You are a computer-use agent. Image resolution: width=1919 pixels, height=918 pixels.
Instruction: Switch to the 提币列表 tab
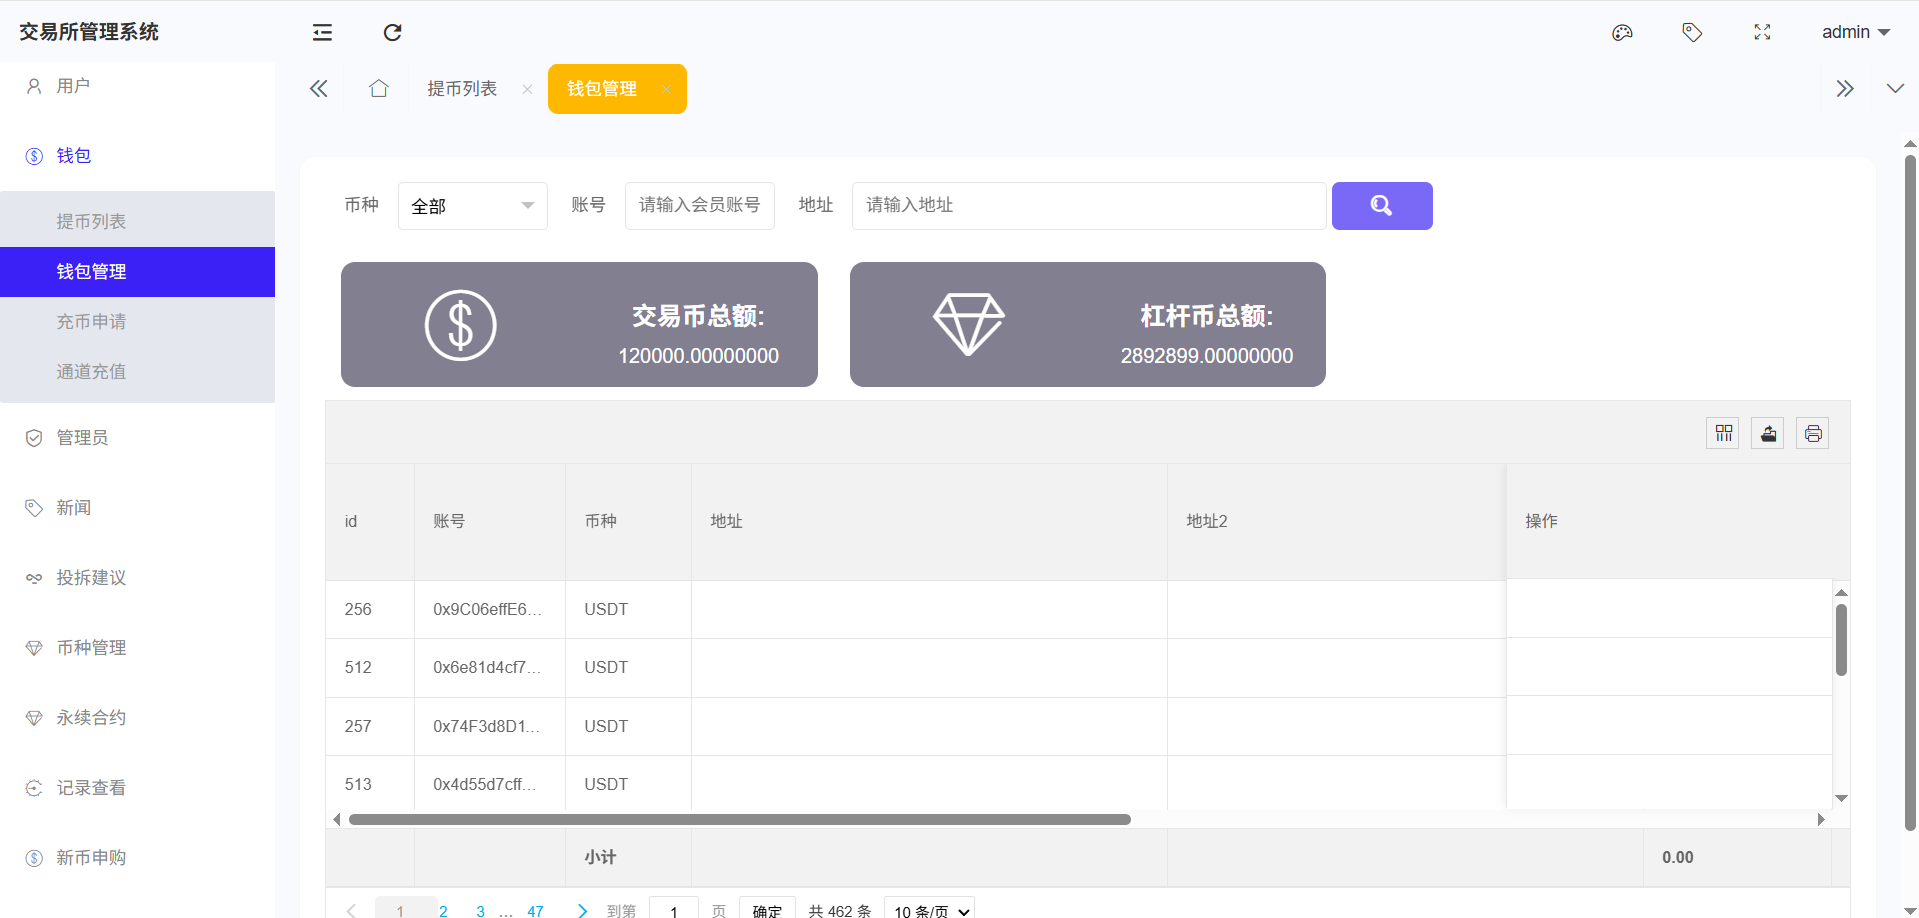click(x=462, y=89)
